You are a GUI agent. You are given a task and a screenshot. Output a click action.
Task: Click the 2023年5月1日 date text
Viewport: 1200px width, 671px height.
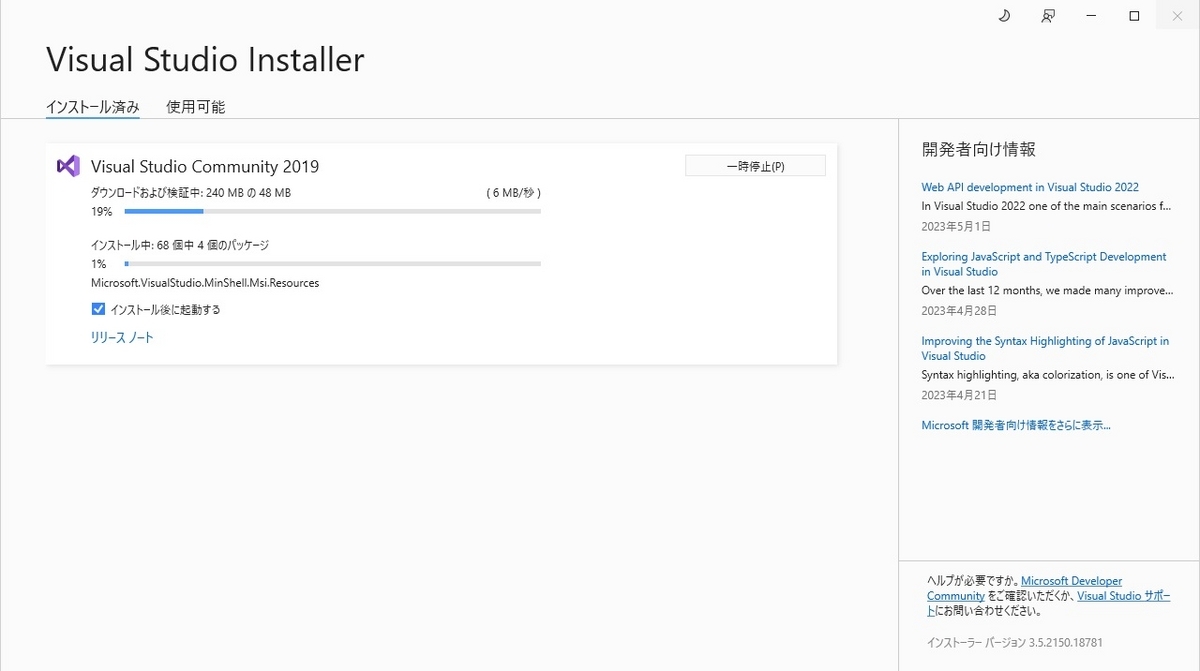pos(955,227)
